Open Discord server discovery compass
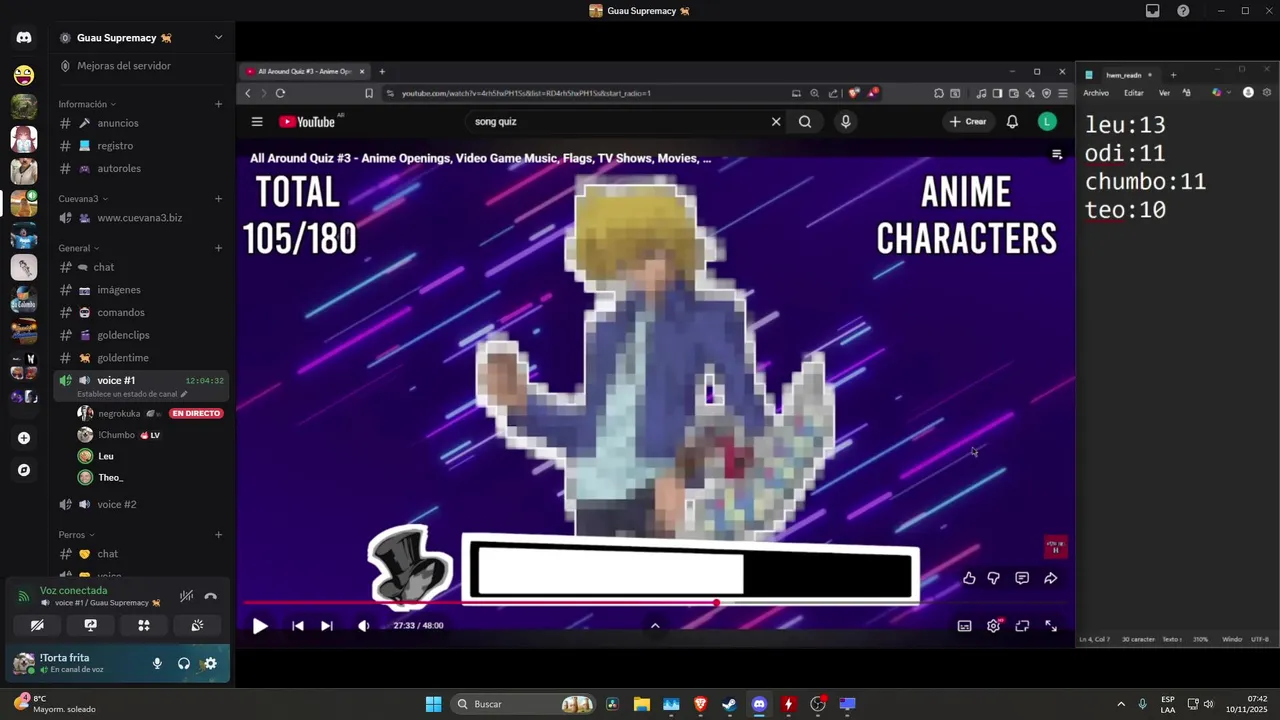 24,470
